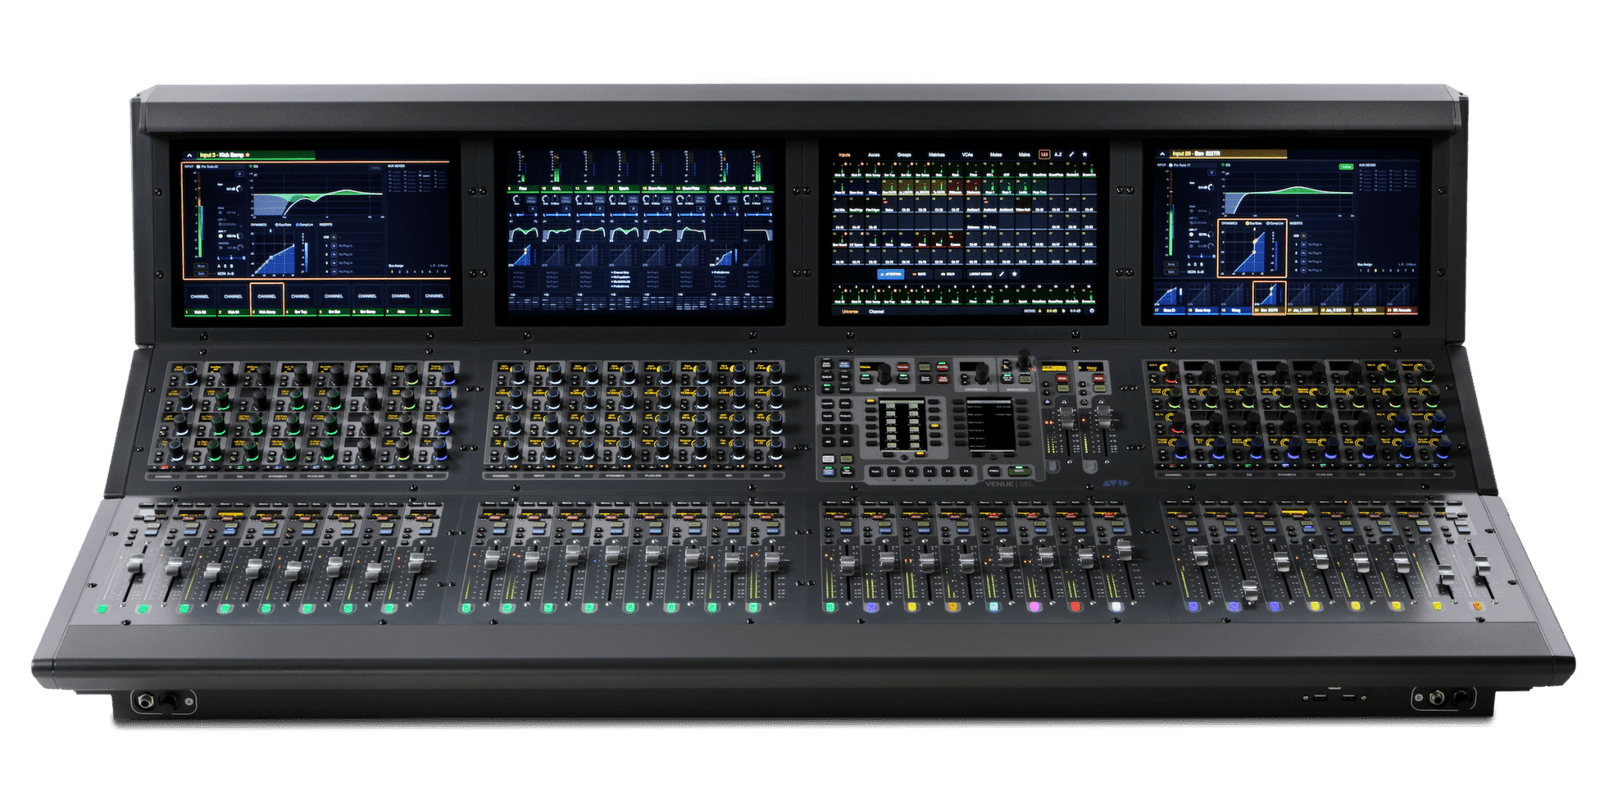Select the Channel view tab at screen bottom
Screen dimensions: 1600x802
876,311
